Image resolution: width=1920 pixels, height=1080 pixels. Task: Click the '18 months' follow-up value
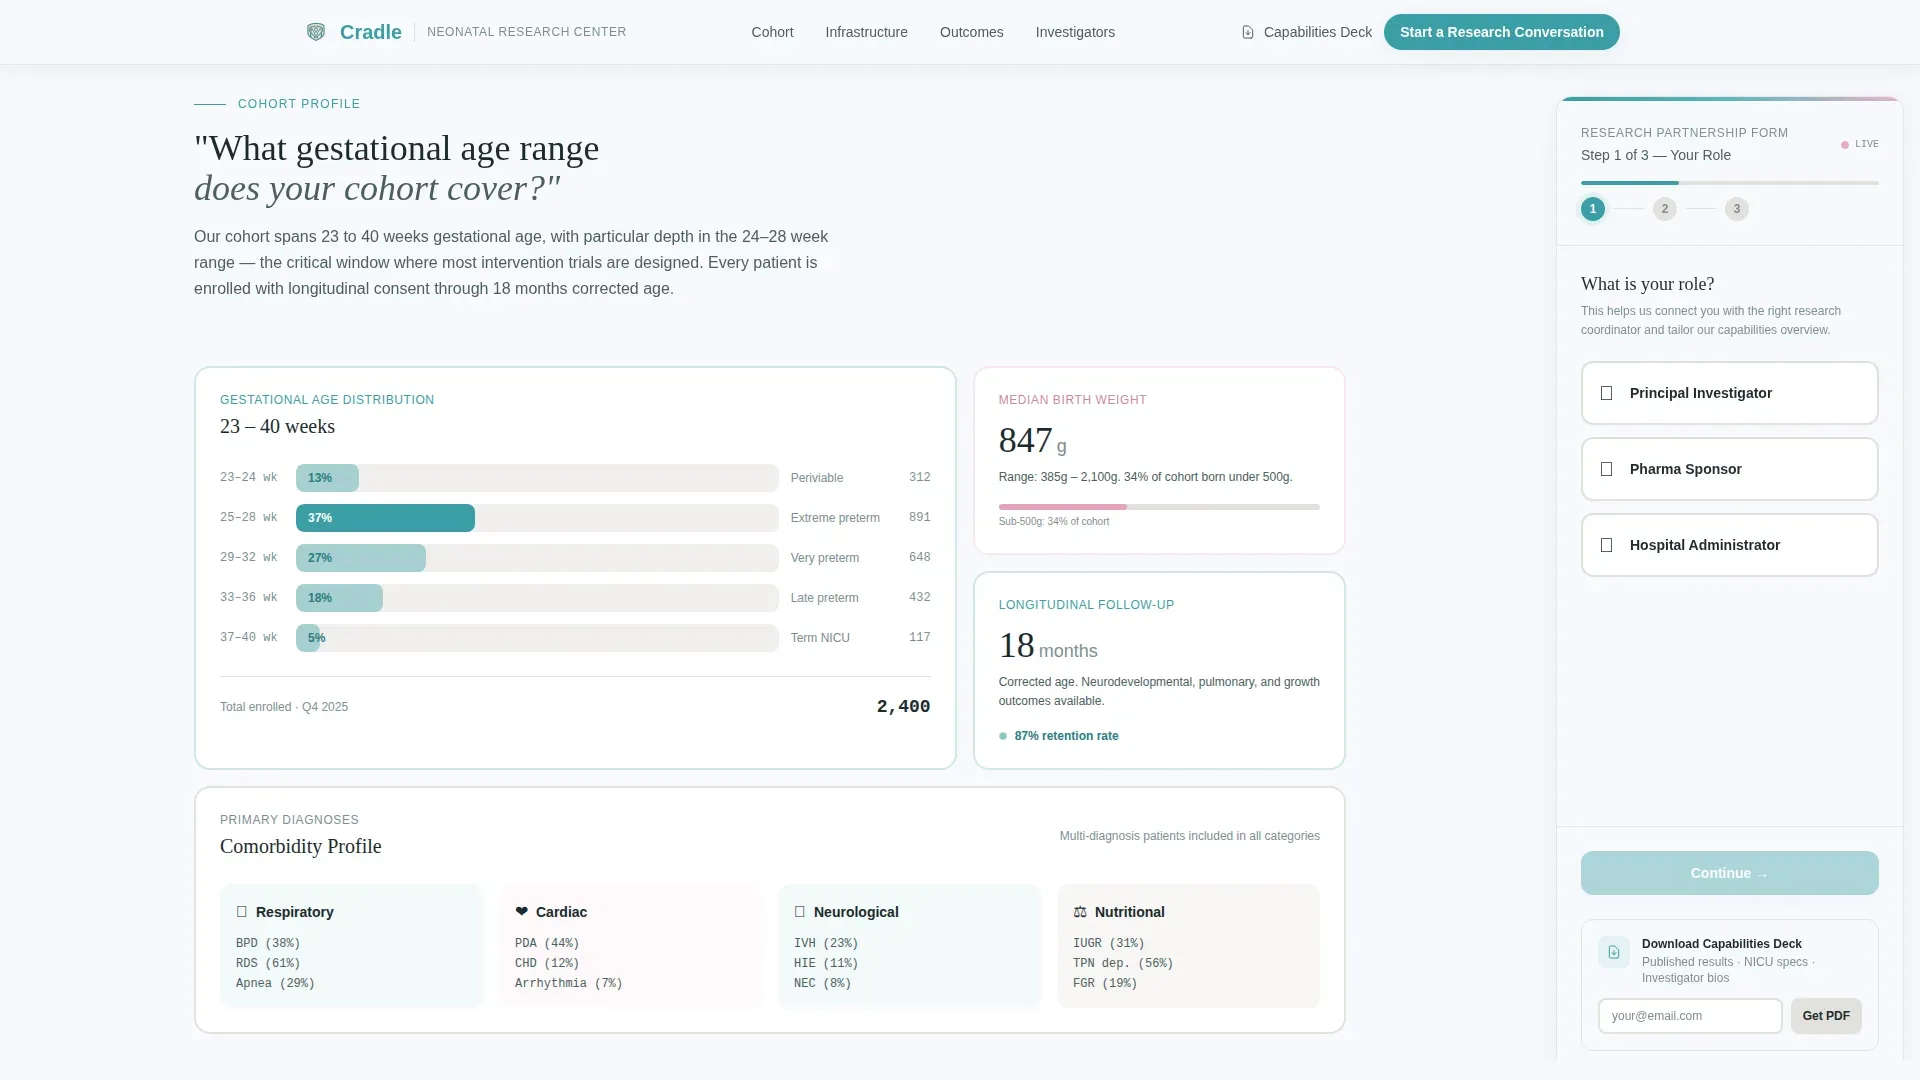point(1047,646)
